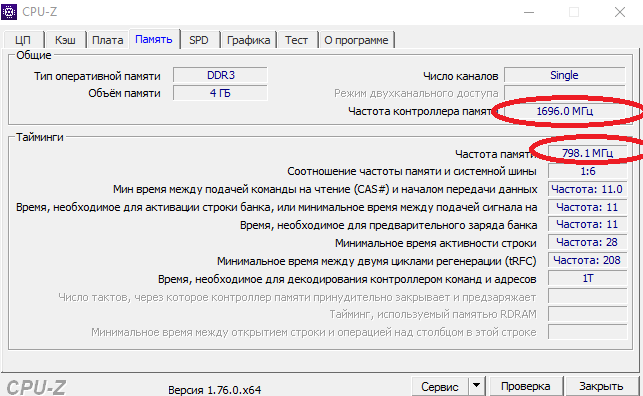The width and height of the screenshot is (643, 396).
Task: Click the Число каналов label
Action: point(461,76)
